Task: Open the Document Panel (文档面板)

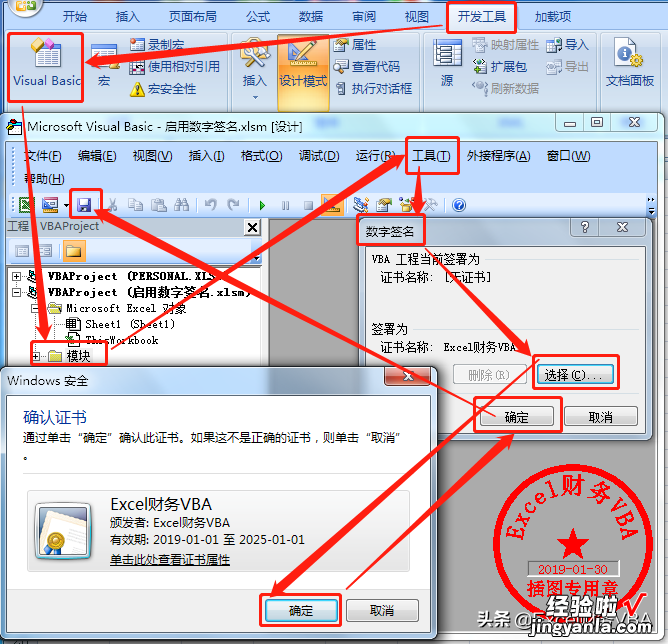Action: click(x=630, y=63)
